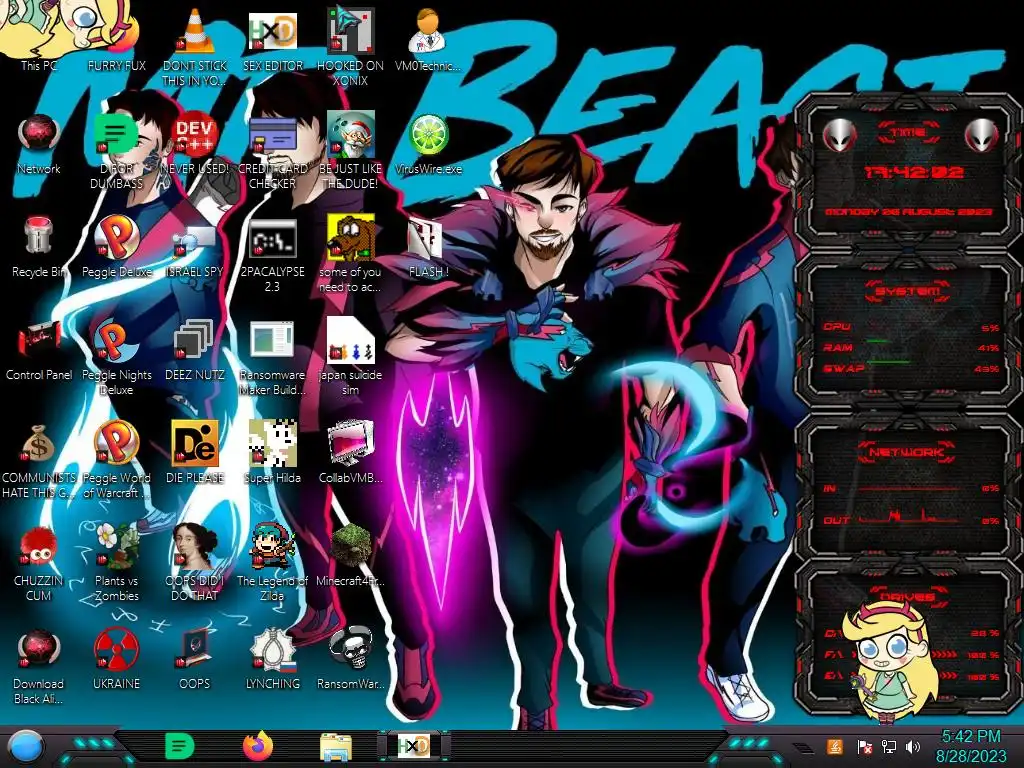Click the orange tray icon
This screenshot has height=768, width=1024.
(x=835, y=746)
